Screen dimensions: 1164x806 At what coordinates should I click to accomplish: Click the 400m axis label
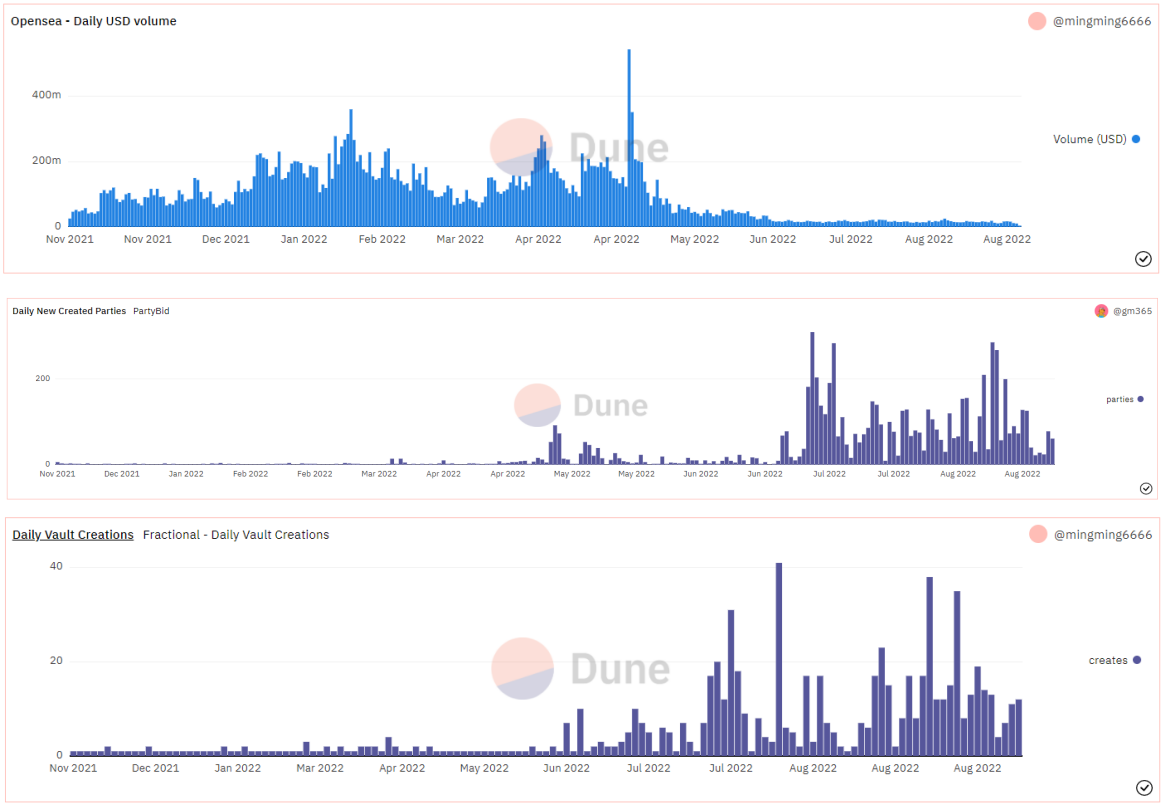(47, 95)
